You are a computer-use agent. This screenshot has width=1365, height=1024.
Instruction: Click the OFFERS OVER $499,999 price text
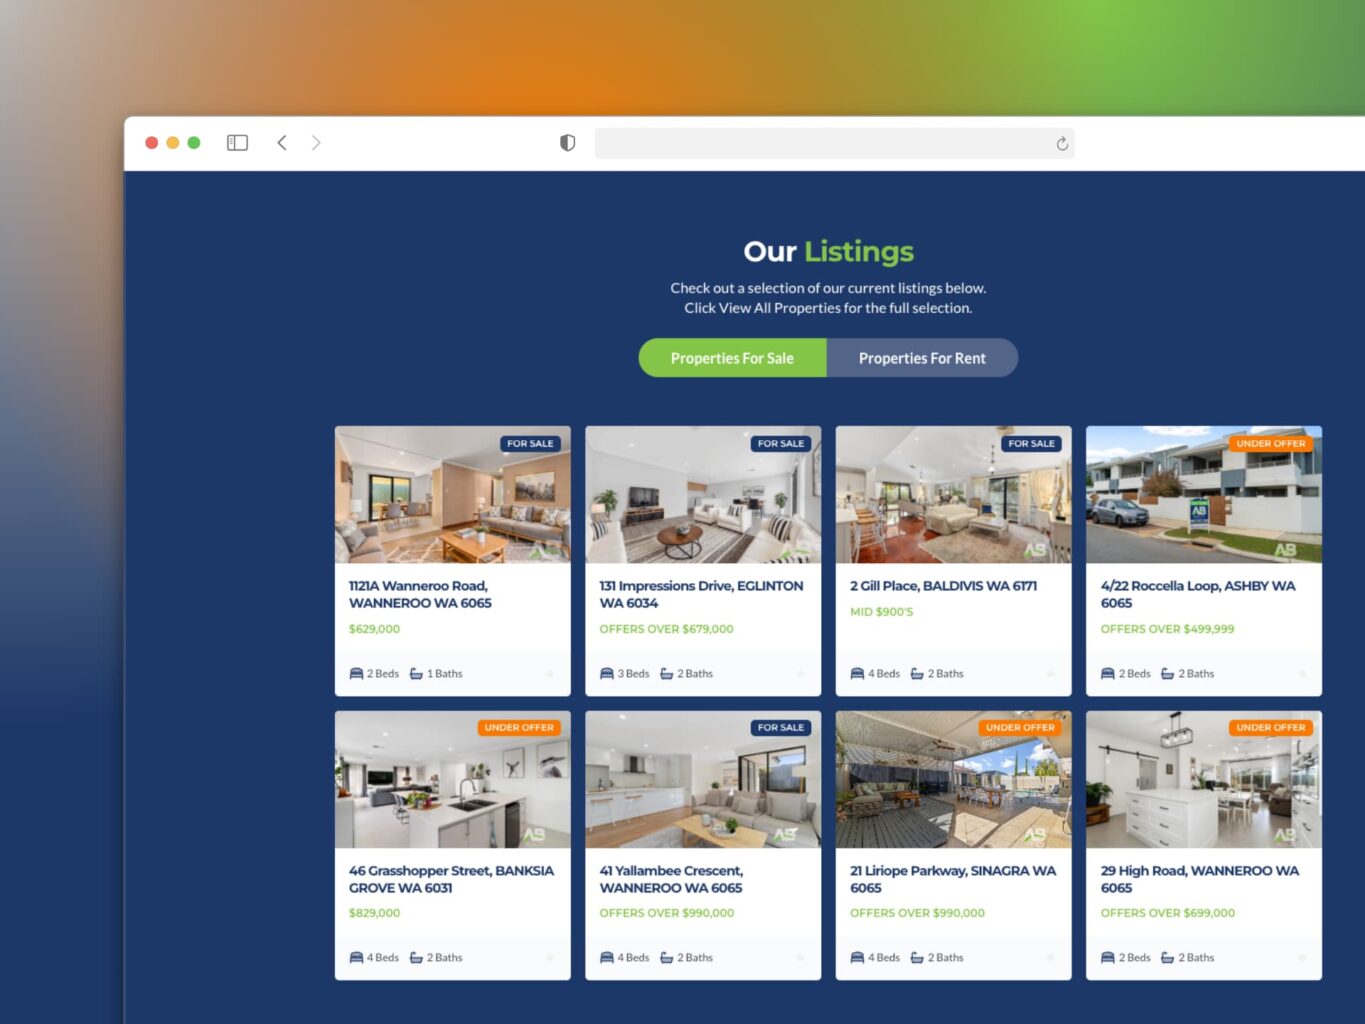coord(1167,629)
